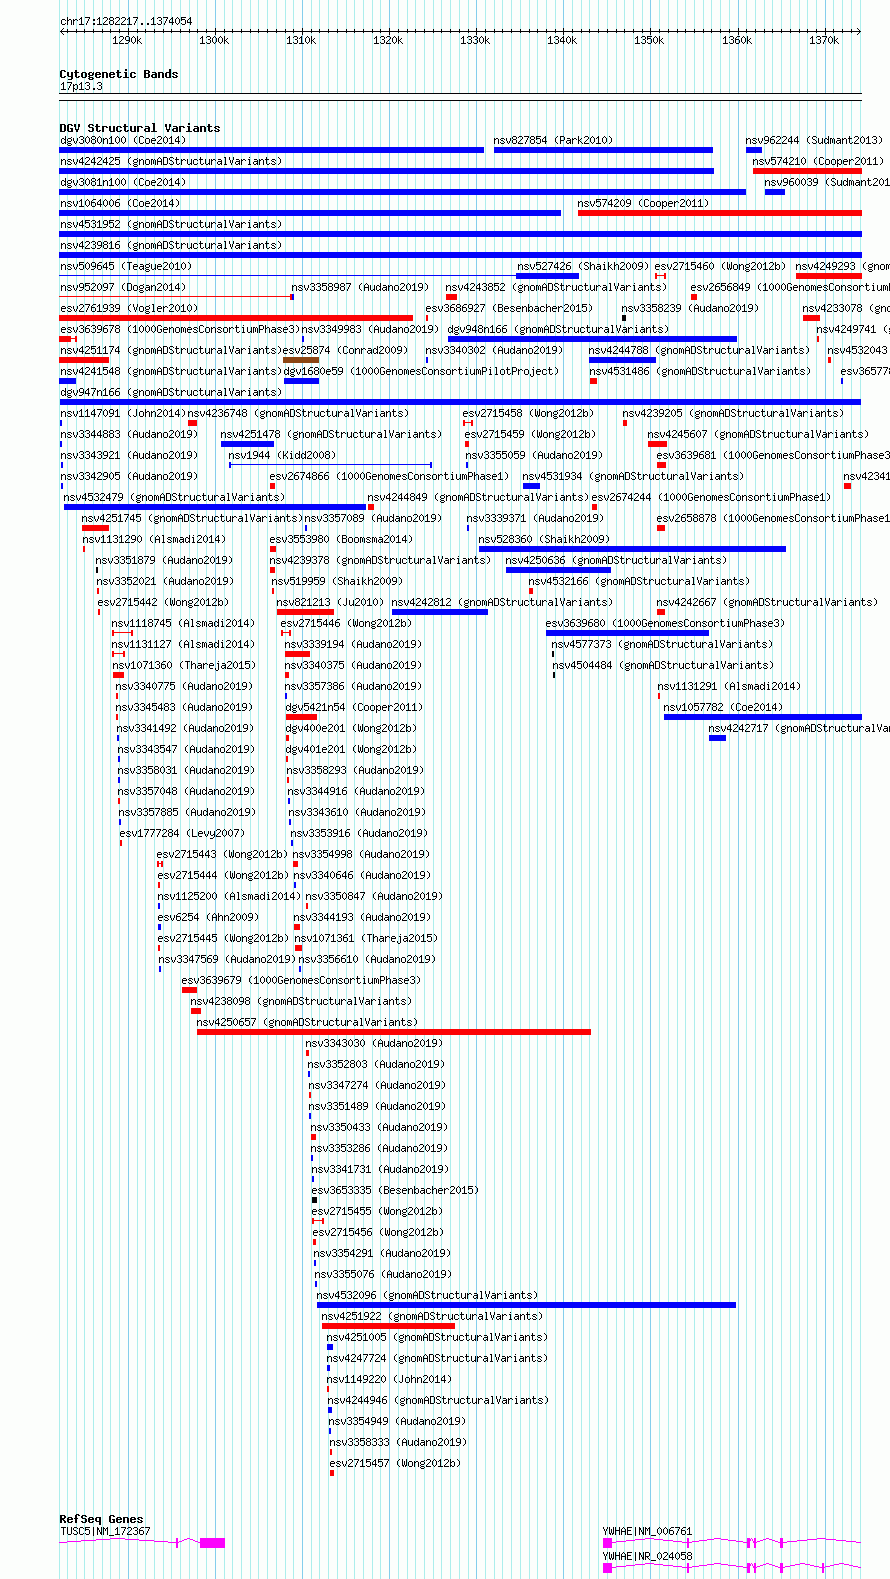Click the esv25874 (Conrad2009) label
This screenshot has width=890, height=1579.
(346, 350)
